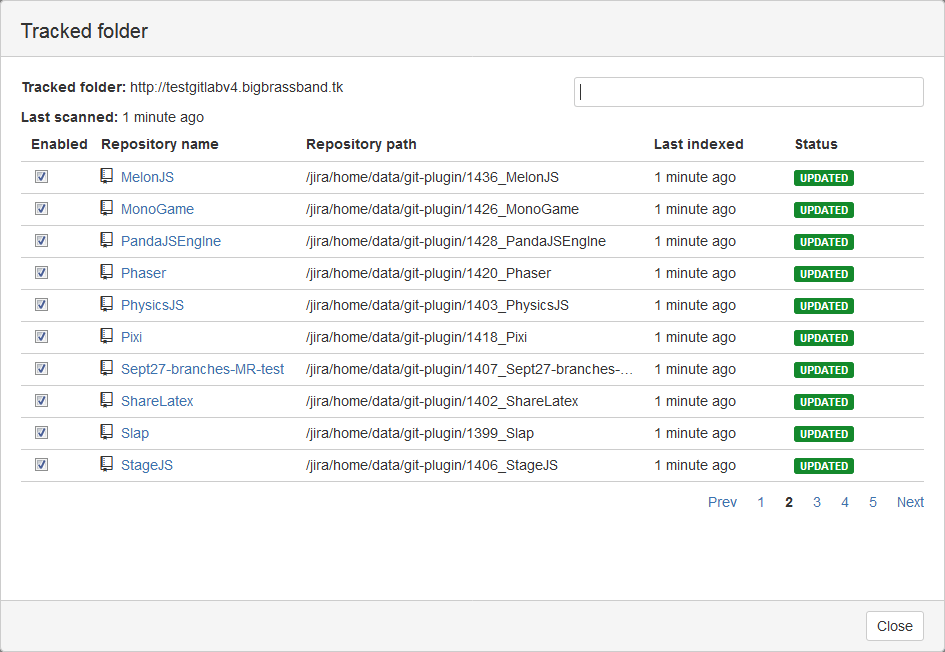Select current page 2 in pagination

[x=789, y=502]
